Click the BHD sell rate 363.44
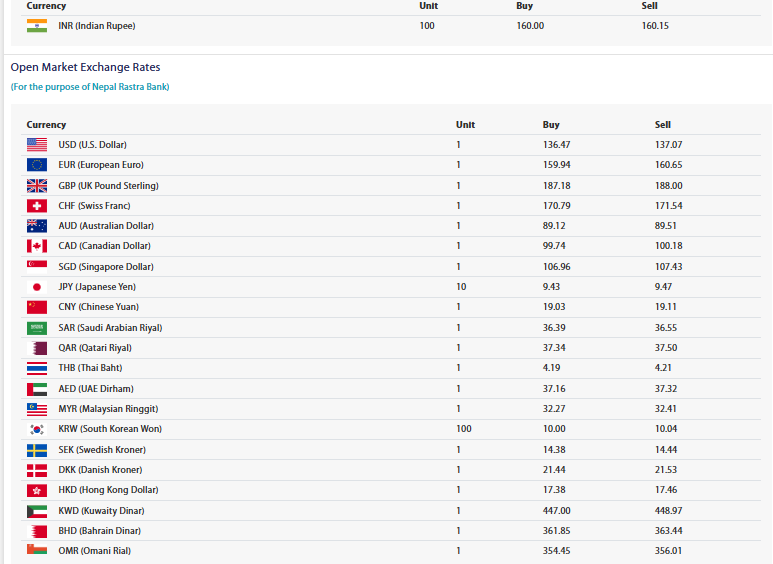 point(668,531)
